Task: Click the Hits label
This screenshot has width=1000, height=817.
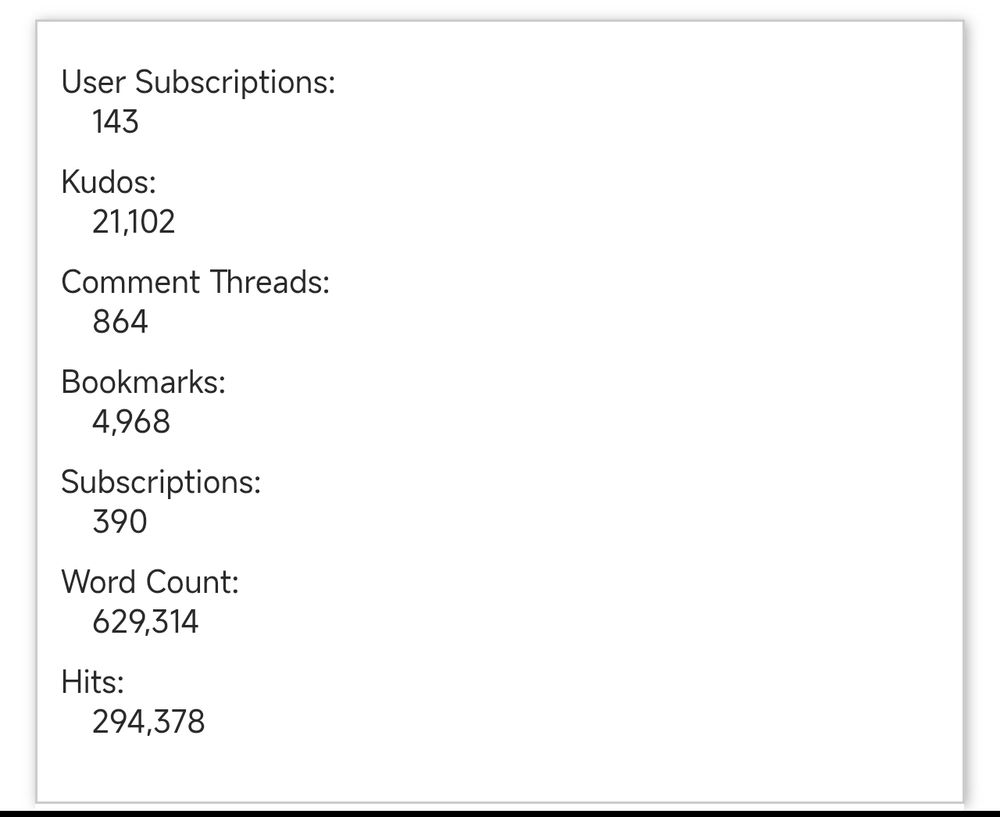Action: (x=92, y=682)
